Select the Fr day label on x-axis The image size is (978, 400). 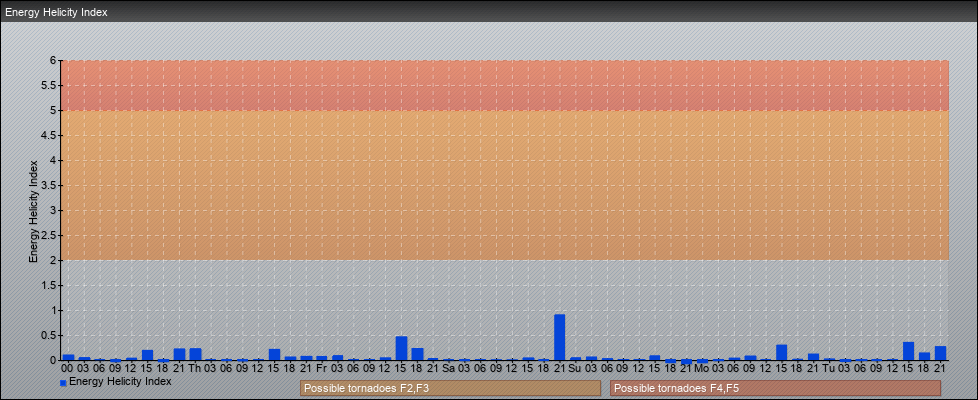tap(322, 368)
